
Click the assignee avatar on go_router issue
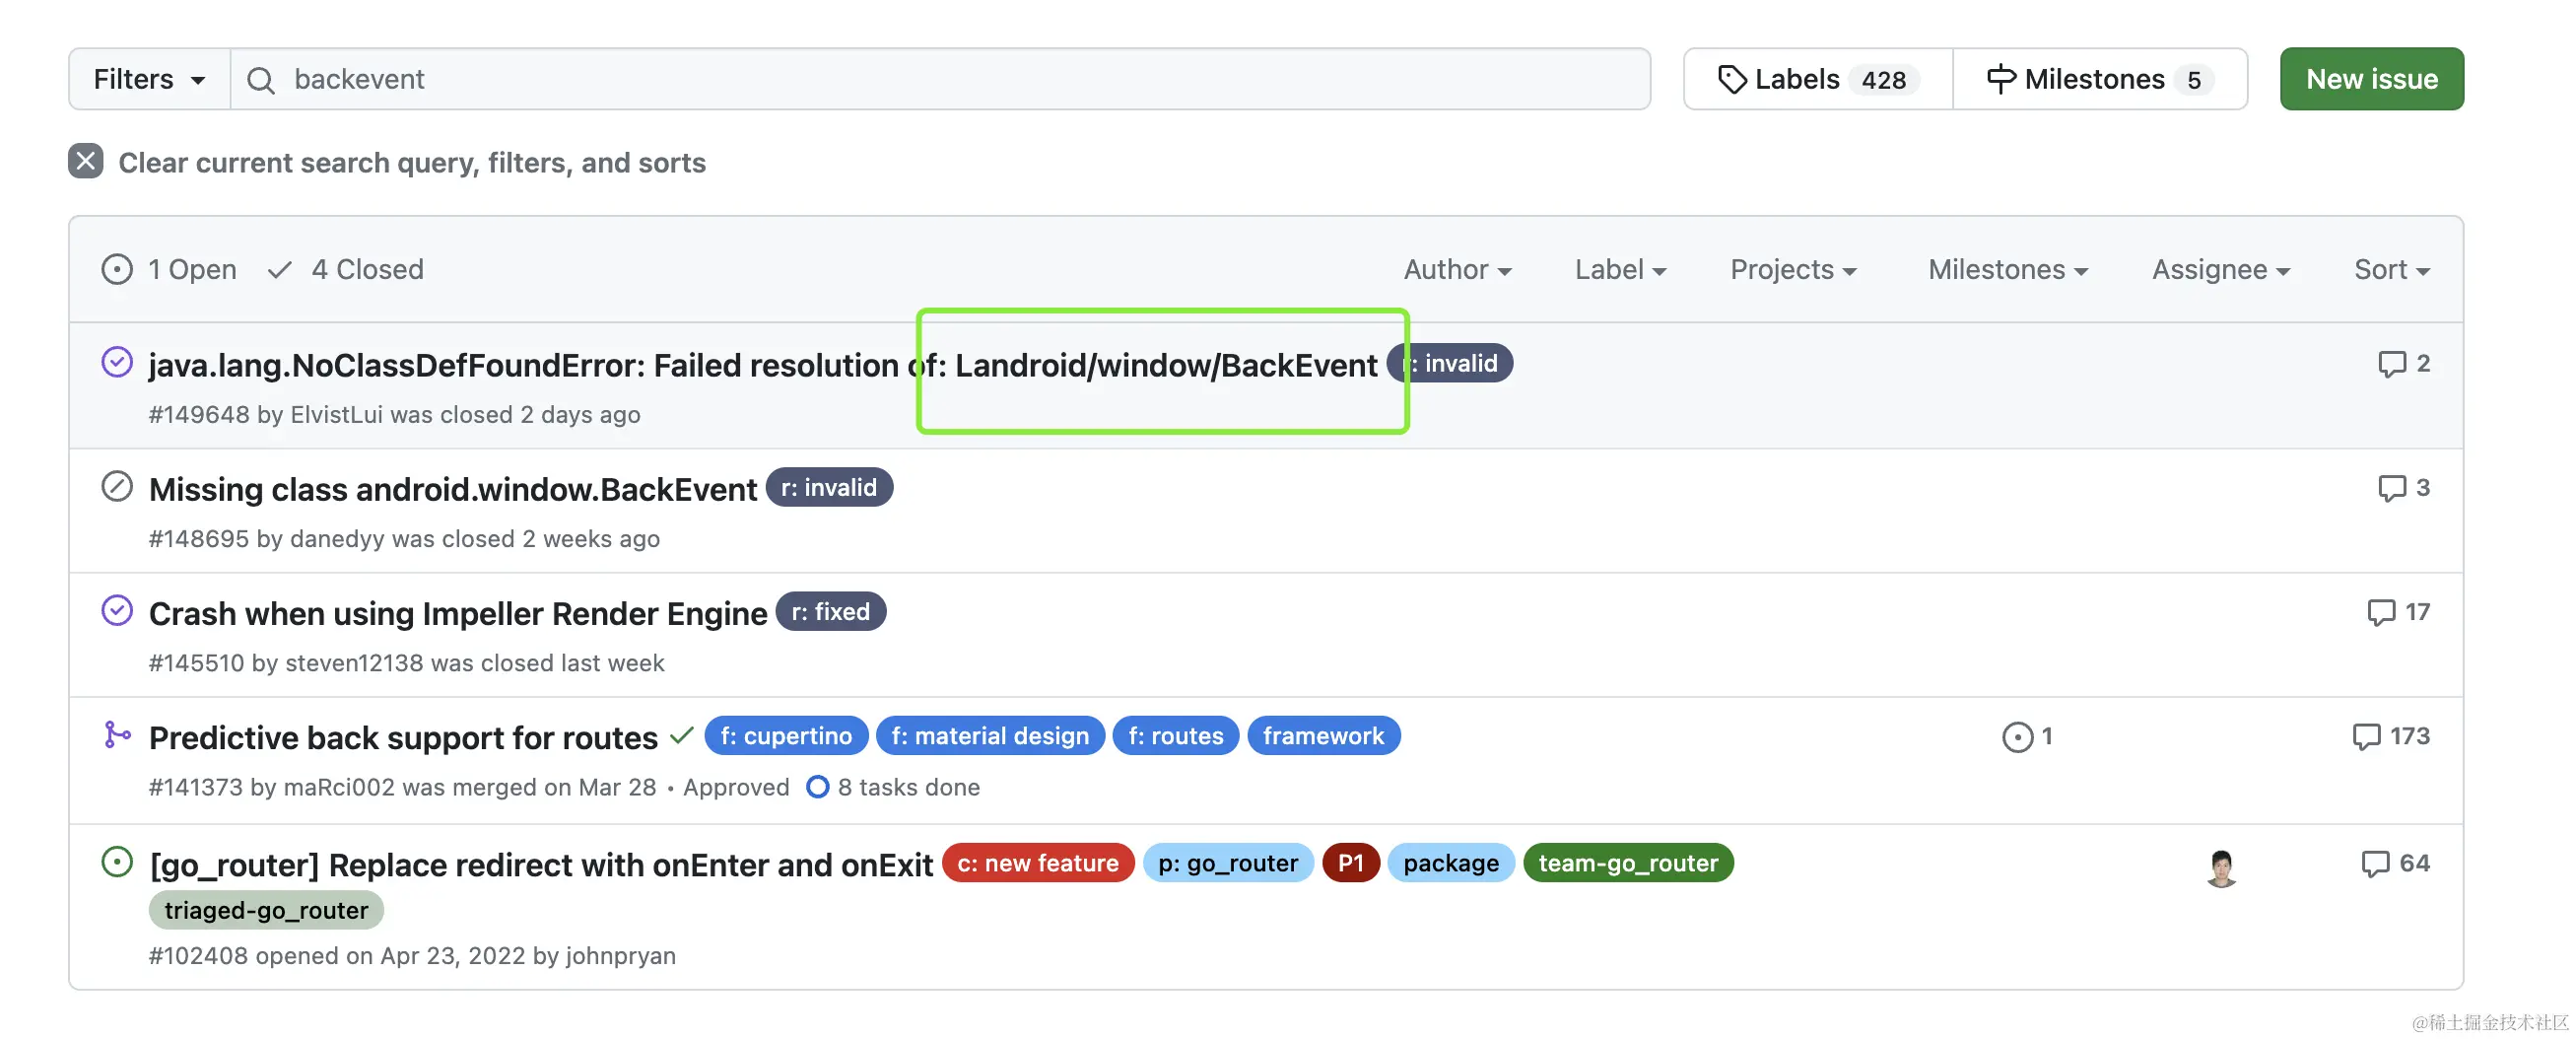coord(2221,866)
